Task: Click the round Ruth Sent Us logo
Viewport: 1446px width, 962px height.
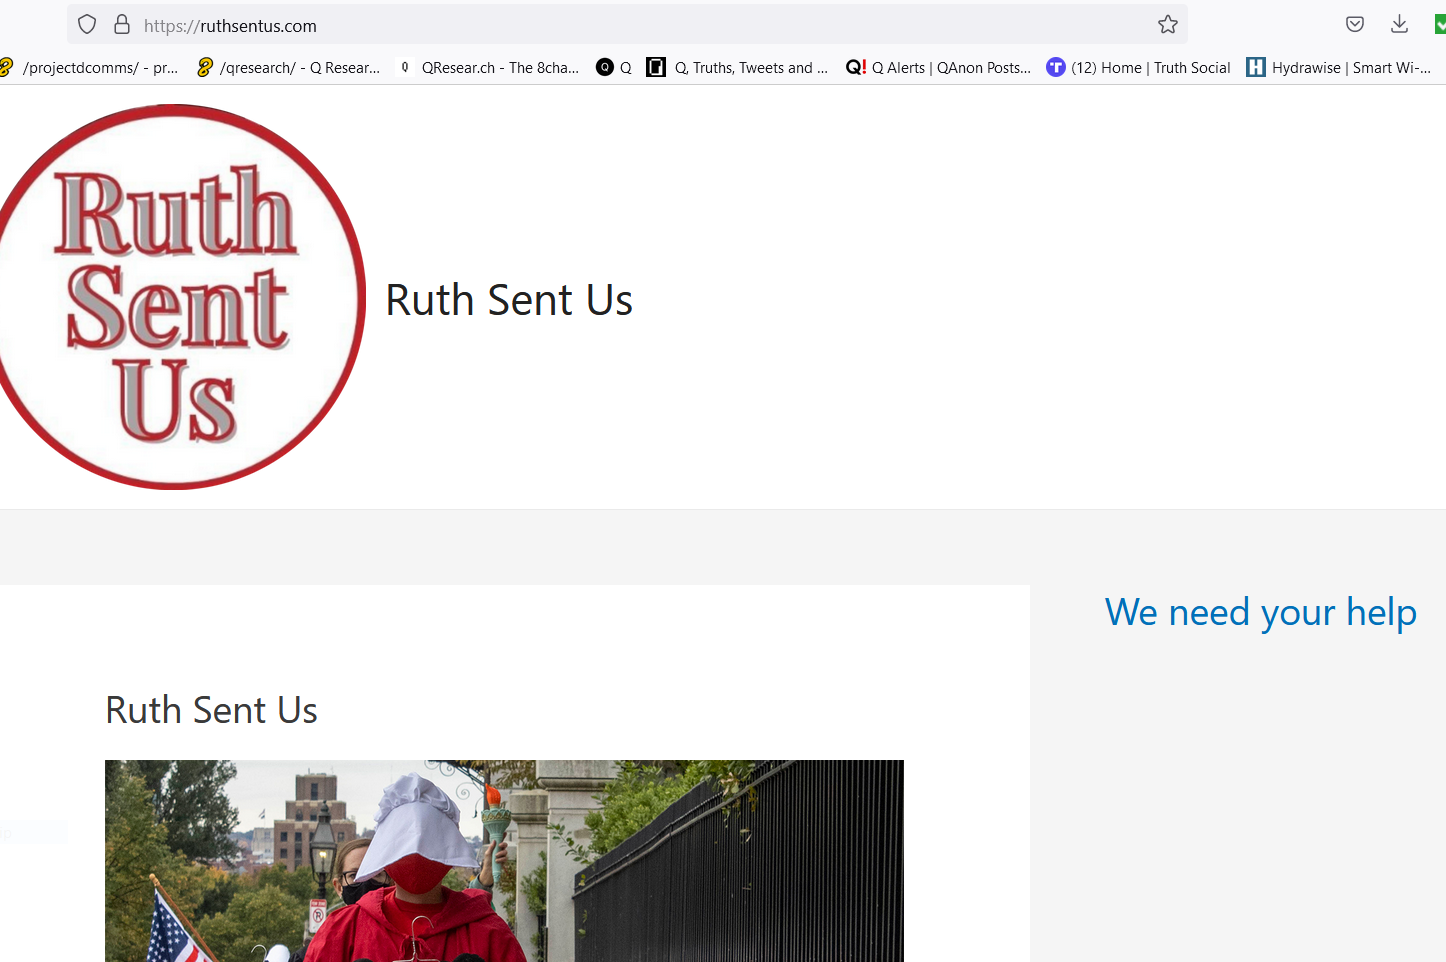Action: click(x=176, y=297)
